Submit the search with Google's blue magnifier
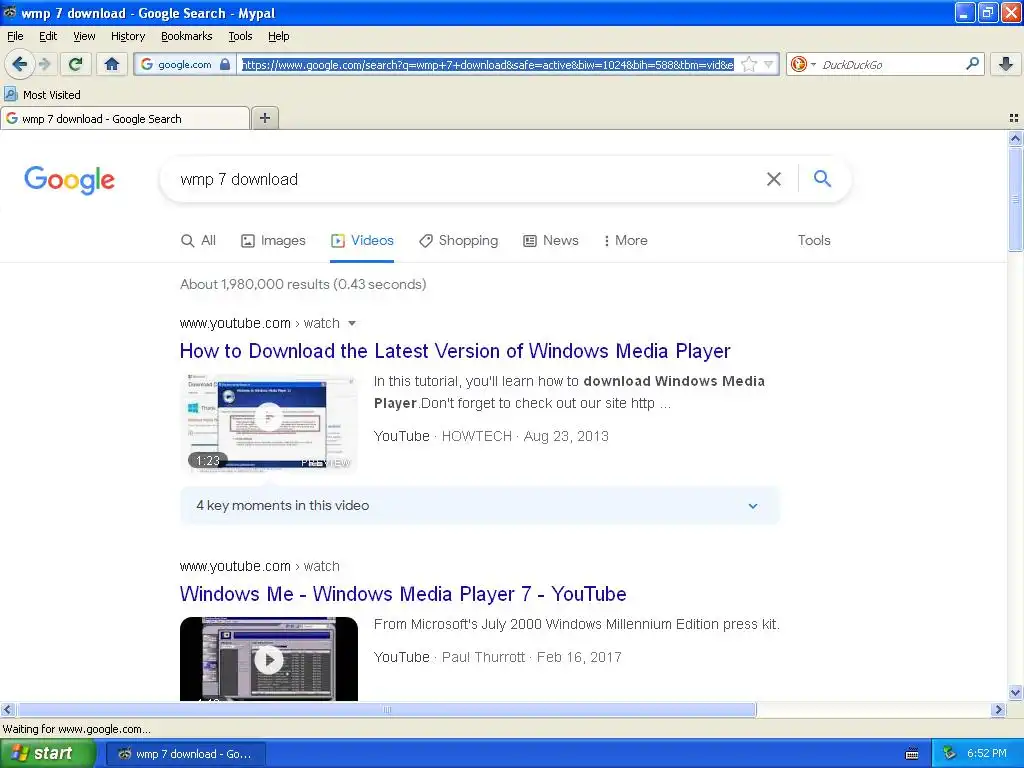Image resolution: width=1024 pixels, height=768 pixels. pyautogui.click(x=822, y=178)
